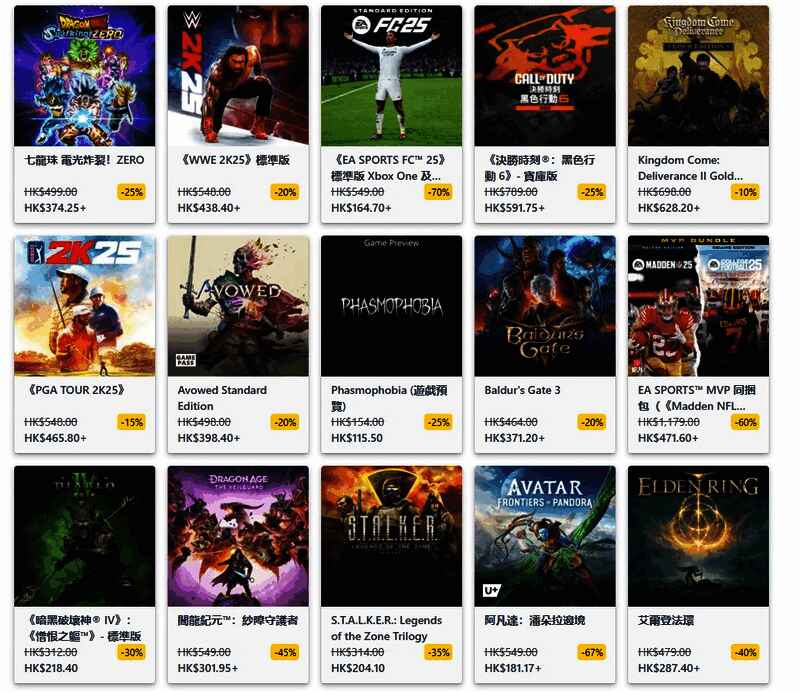The height and width of the screenshot is (692, 800).
Task: Select the WWE 2K25 cover image
Action: click(x=238, y=76)
